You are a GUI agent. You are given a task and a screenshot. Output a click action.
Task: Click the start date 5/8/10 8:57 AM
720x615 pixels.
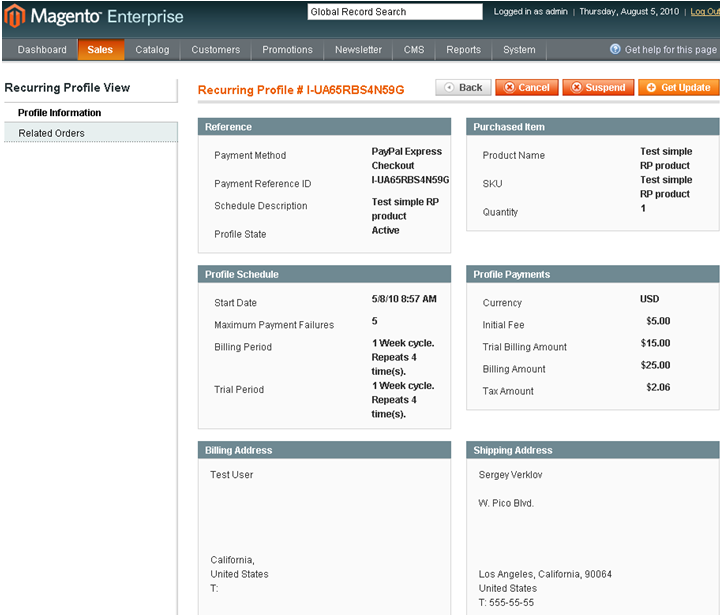(x=404, y=299)
